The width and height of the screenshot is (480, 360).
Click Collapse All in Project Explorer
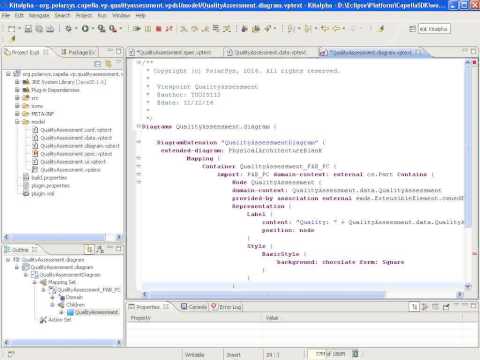coord(98,63)
